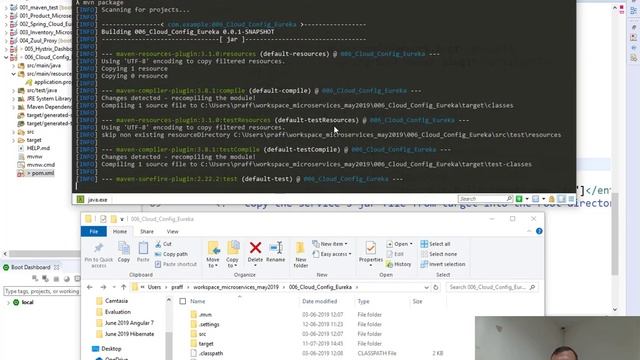
Task: Open the Easy access dropdown
Action: (332, 254)
